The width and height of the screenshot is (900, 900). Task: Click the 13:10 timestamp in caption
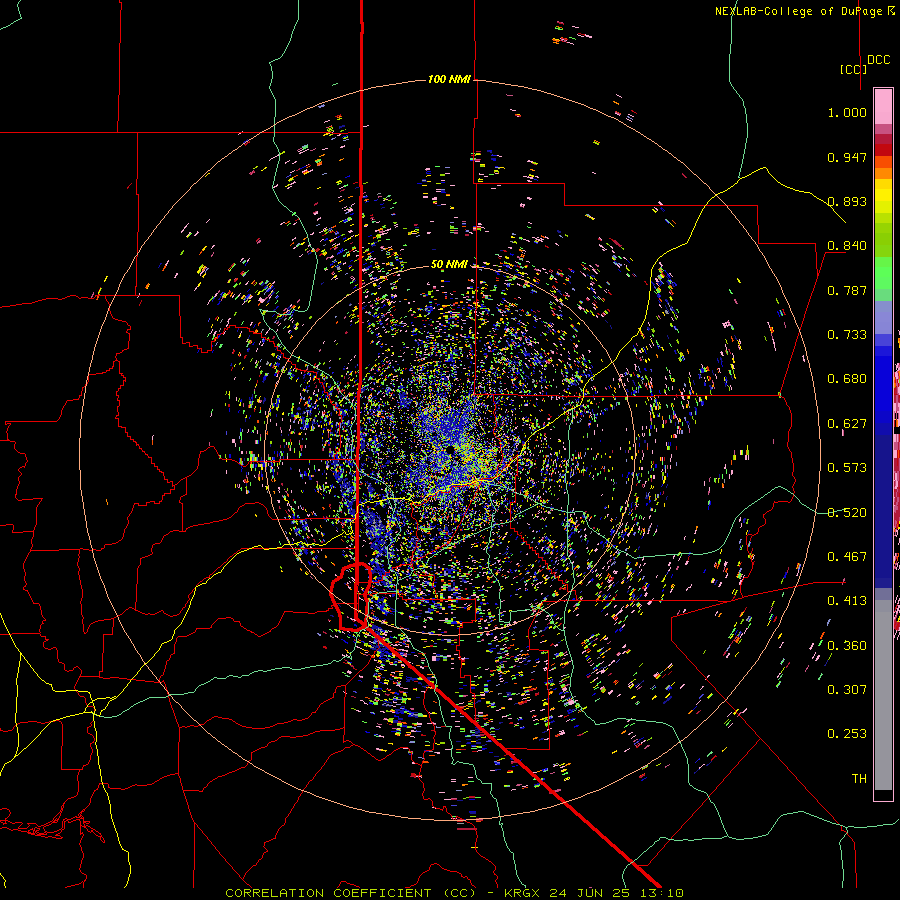pos(662,893)
